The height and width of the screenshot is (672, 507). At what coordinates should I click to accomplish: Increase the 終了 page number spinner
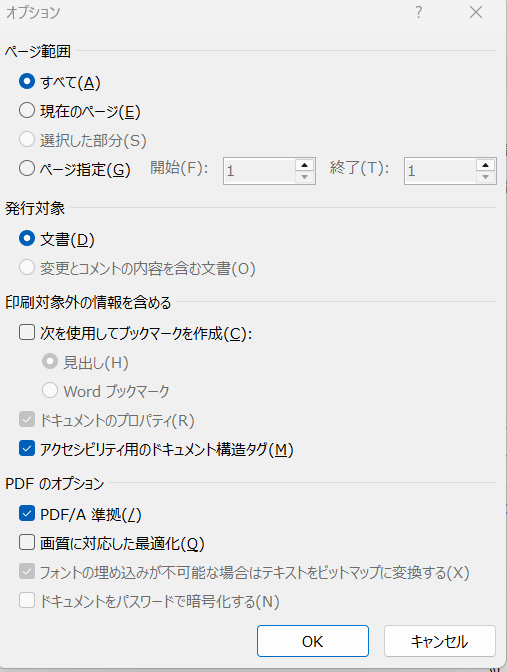tap(486, 165)
